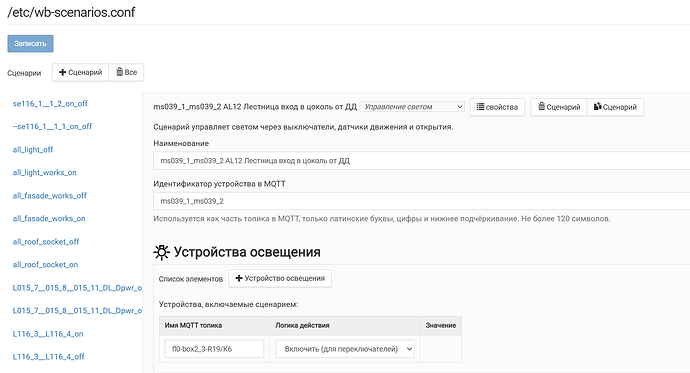This screenshot has width=690, height=373.
Task: Select the all_light_works_on scenario
Action: (44, 173)
